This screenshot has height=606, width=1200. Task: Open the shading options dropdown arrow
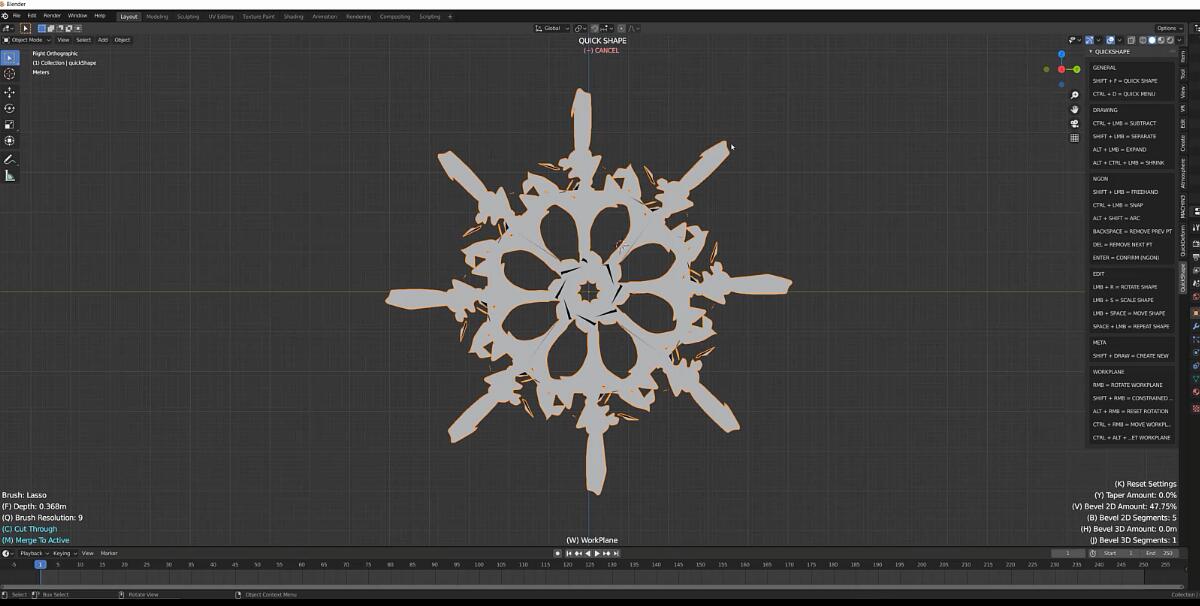1179,40
